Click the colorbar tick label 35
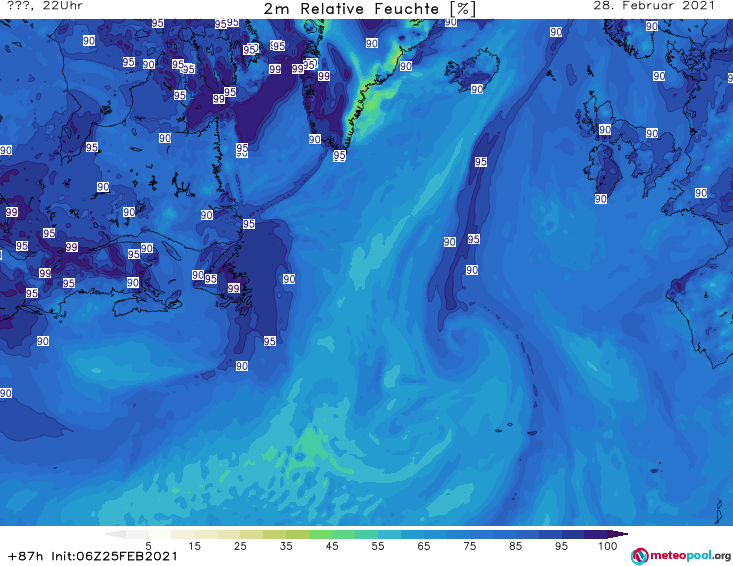733x566 pixels. [286, 546]
